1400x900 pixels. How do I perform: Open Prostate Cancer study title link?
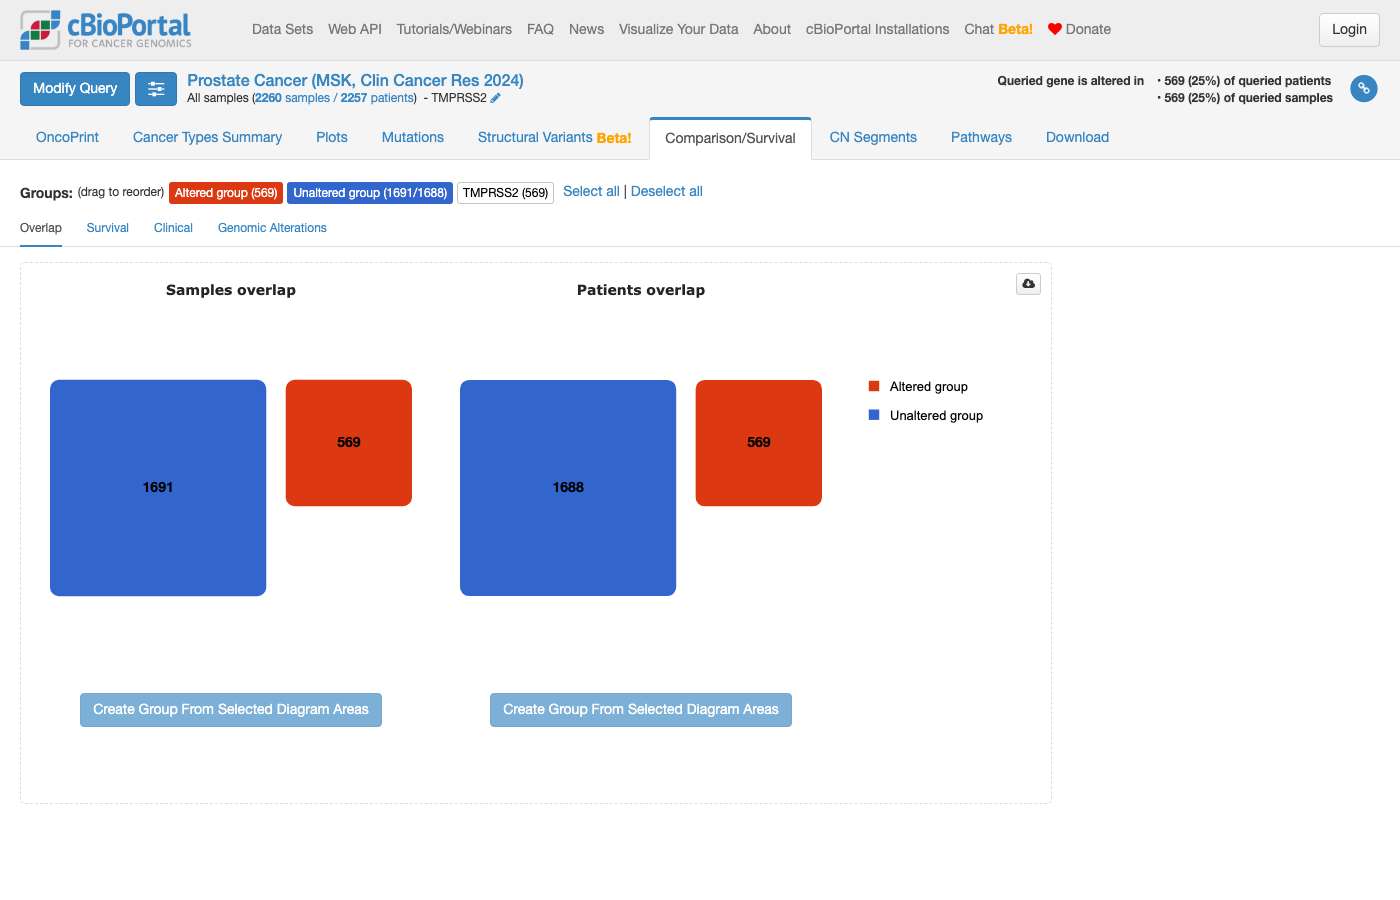355,81
